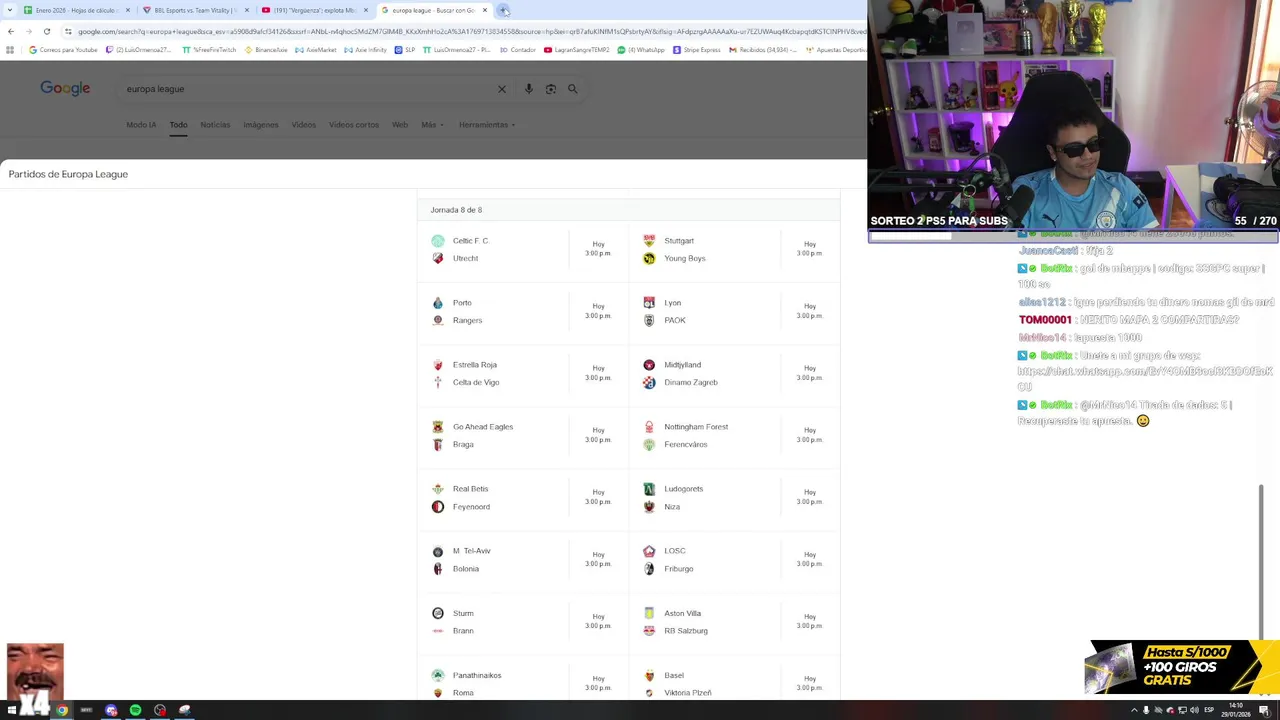Screen dimensions: 1280x720
Task: Reload the page in Chrome
Action: pos(47,31)
